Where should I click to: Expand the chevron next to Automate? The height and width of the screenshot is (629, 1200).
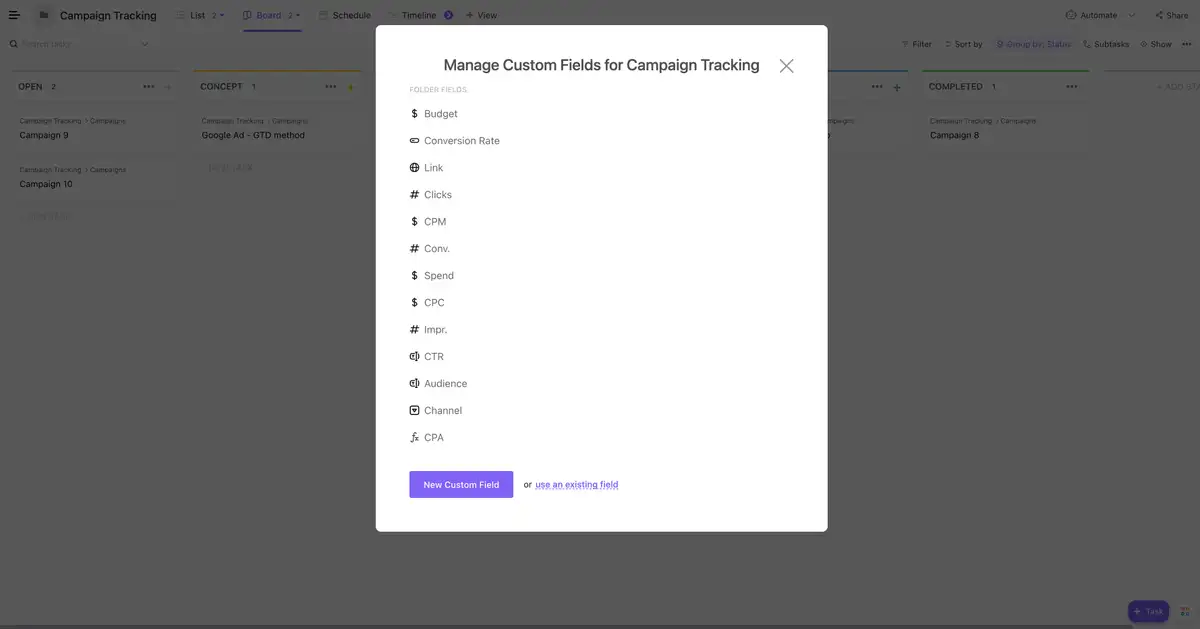pos(1132,15)
